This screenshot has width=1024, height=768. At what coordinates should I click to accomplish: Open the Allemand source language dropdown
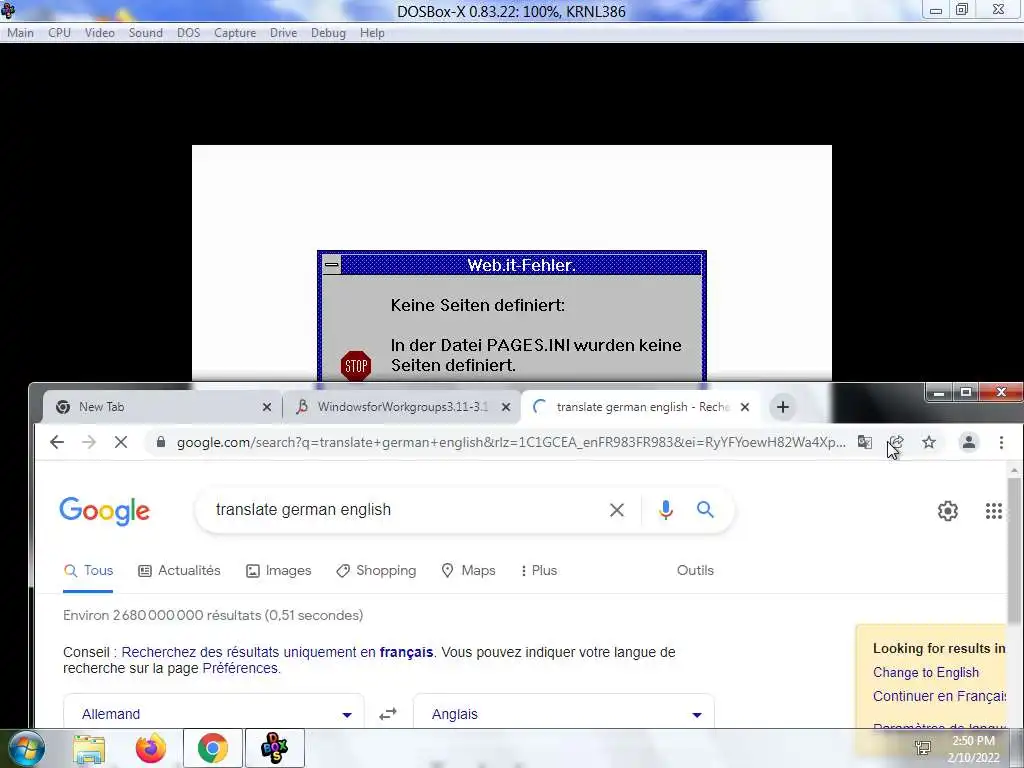(x=214, y=714)
